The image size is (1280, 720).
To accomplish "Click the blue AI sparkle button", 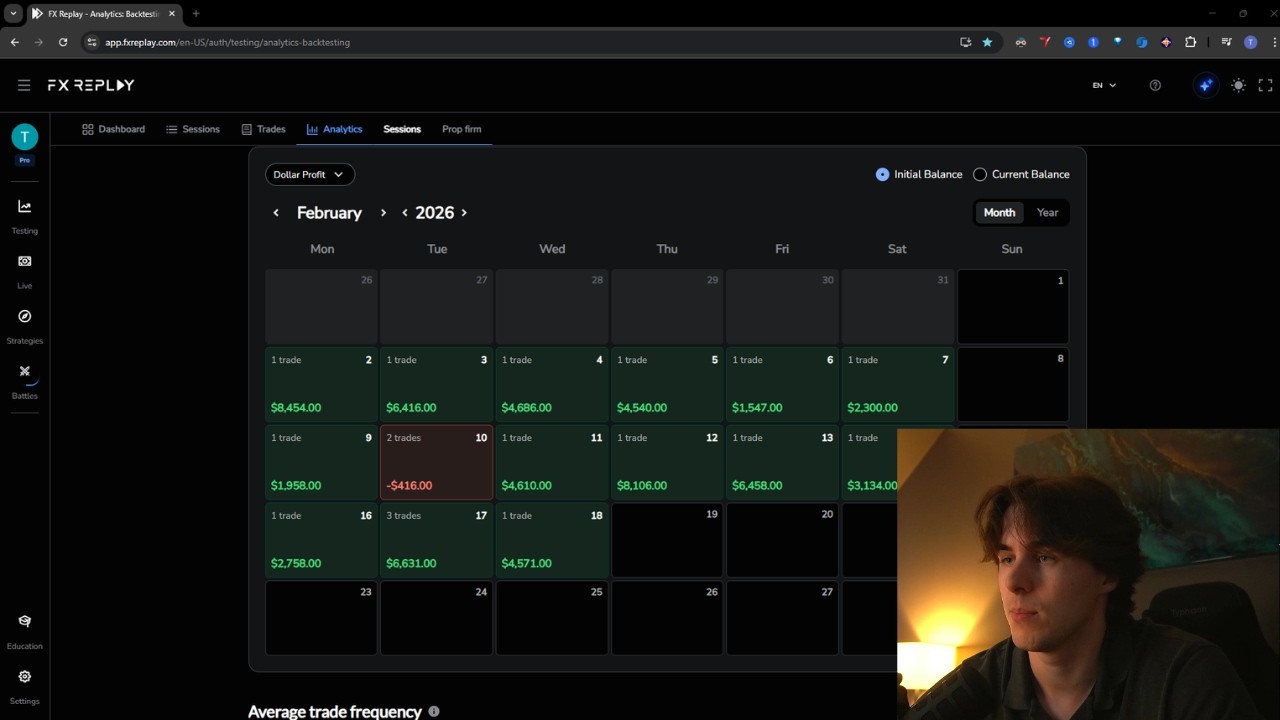I will pos(1205,85).
